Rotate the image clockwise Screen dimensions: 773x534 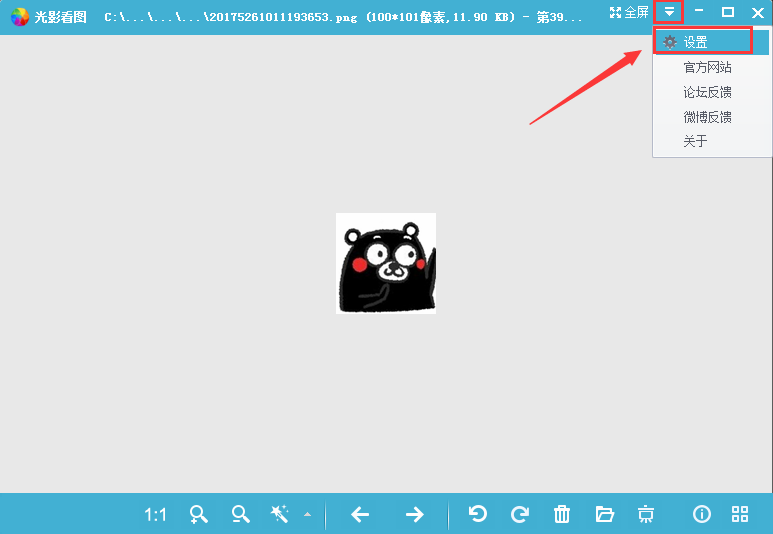(x=520, y=515)
